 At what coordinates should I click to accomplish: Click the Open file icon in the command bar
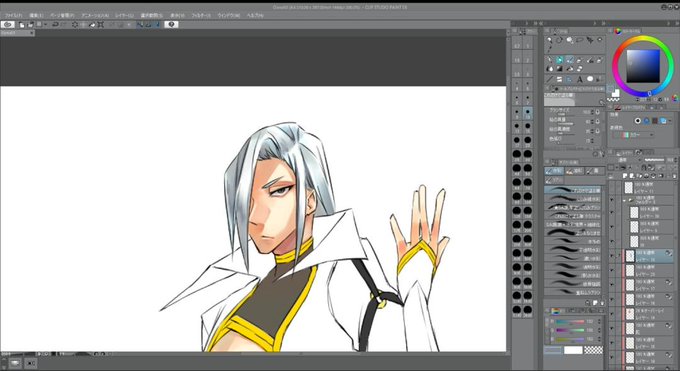point(30,25)
